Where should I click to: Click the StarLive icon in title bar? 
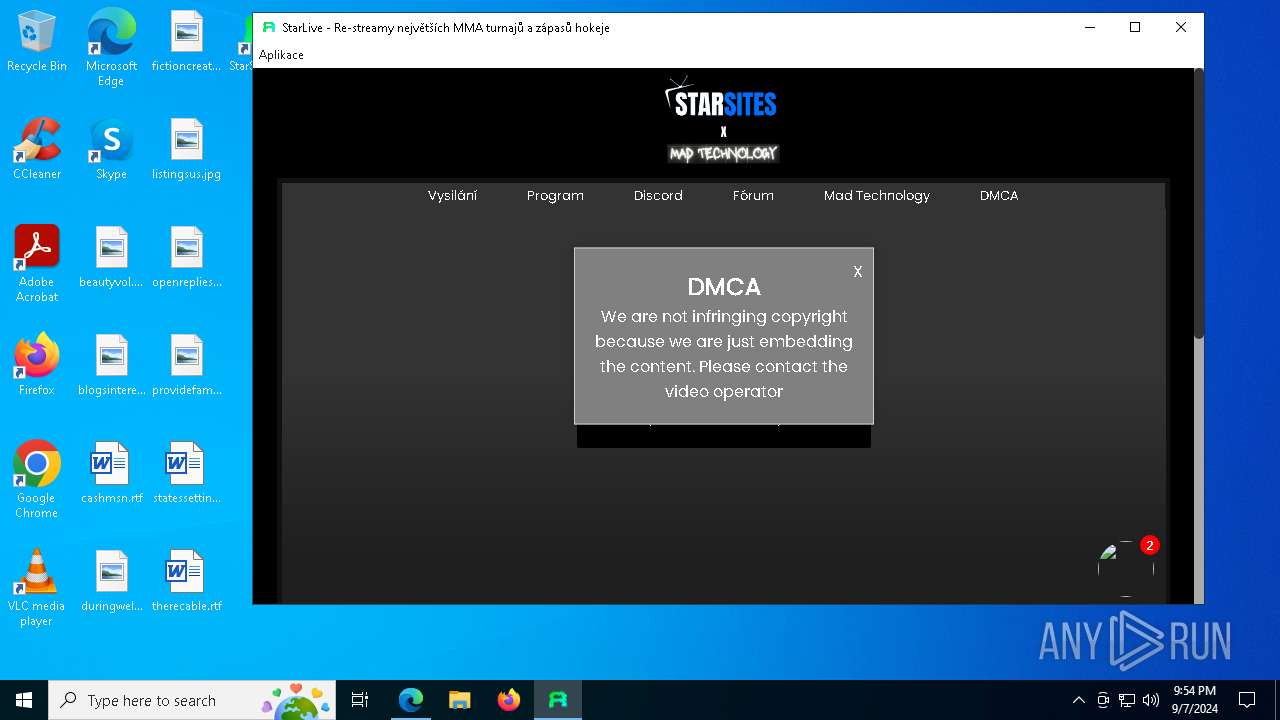tap(268, 28)
